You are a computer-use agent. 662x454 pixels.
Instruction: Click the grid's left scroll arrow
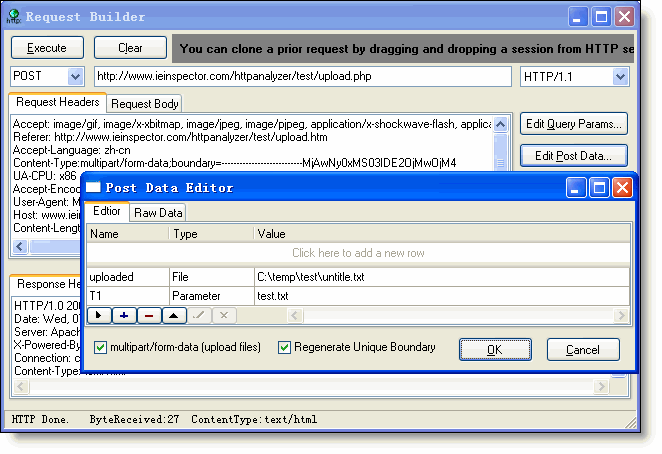tap(295, 315)
